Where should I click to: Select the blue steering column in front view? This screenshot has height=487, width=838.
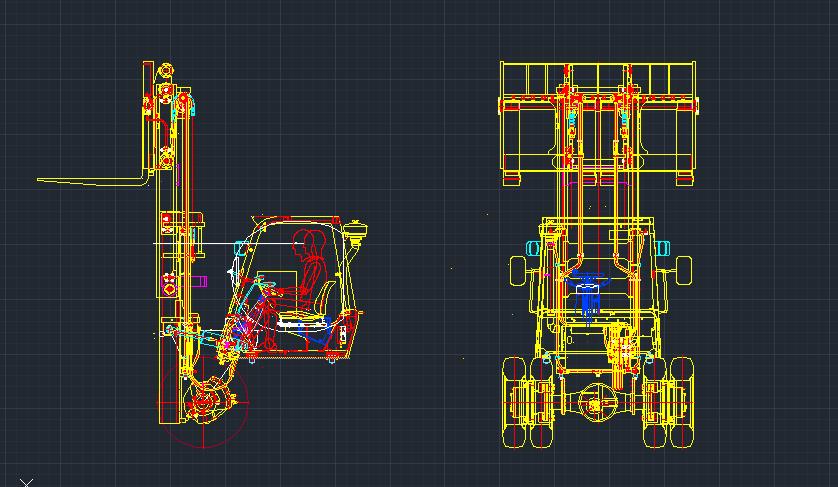(588, 297)
